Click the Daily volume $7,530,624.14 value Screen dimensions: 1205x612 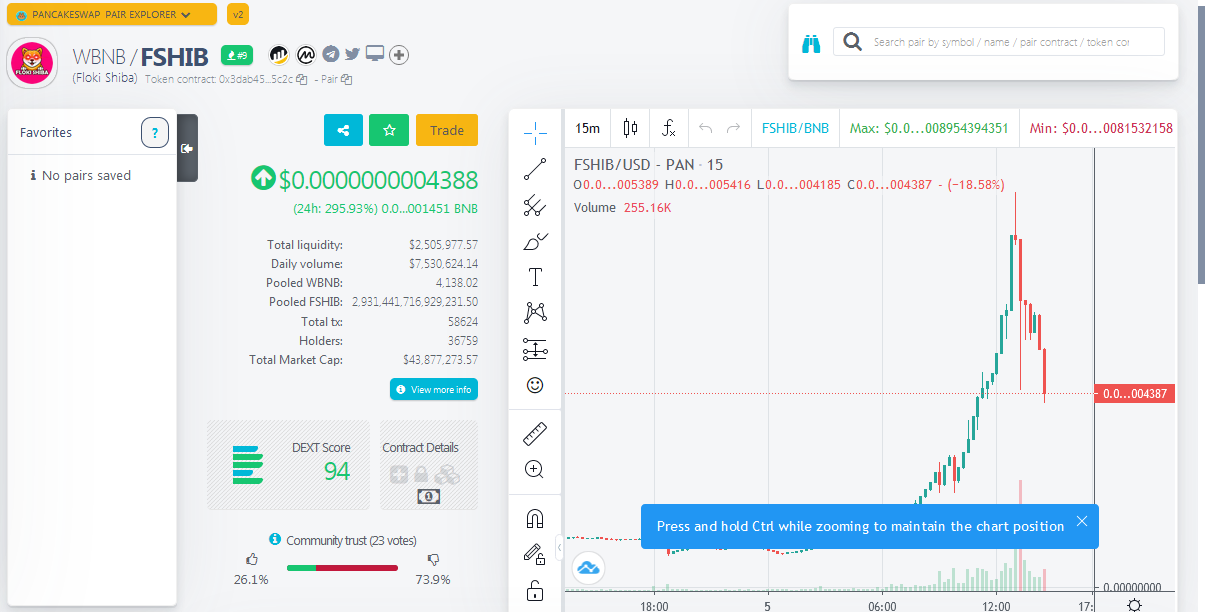click(x=443, y=264)
